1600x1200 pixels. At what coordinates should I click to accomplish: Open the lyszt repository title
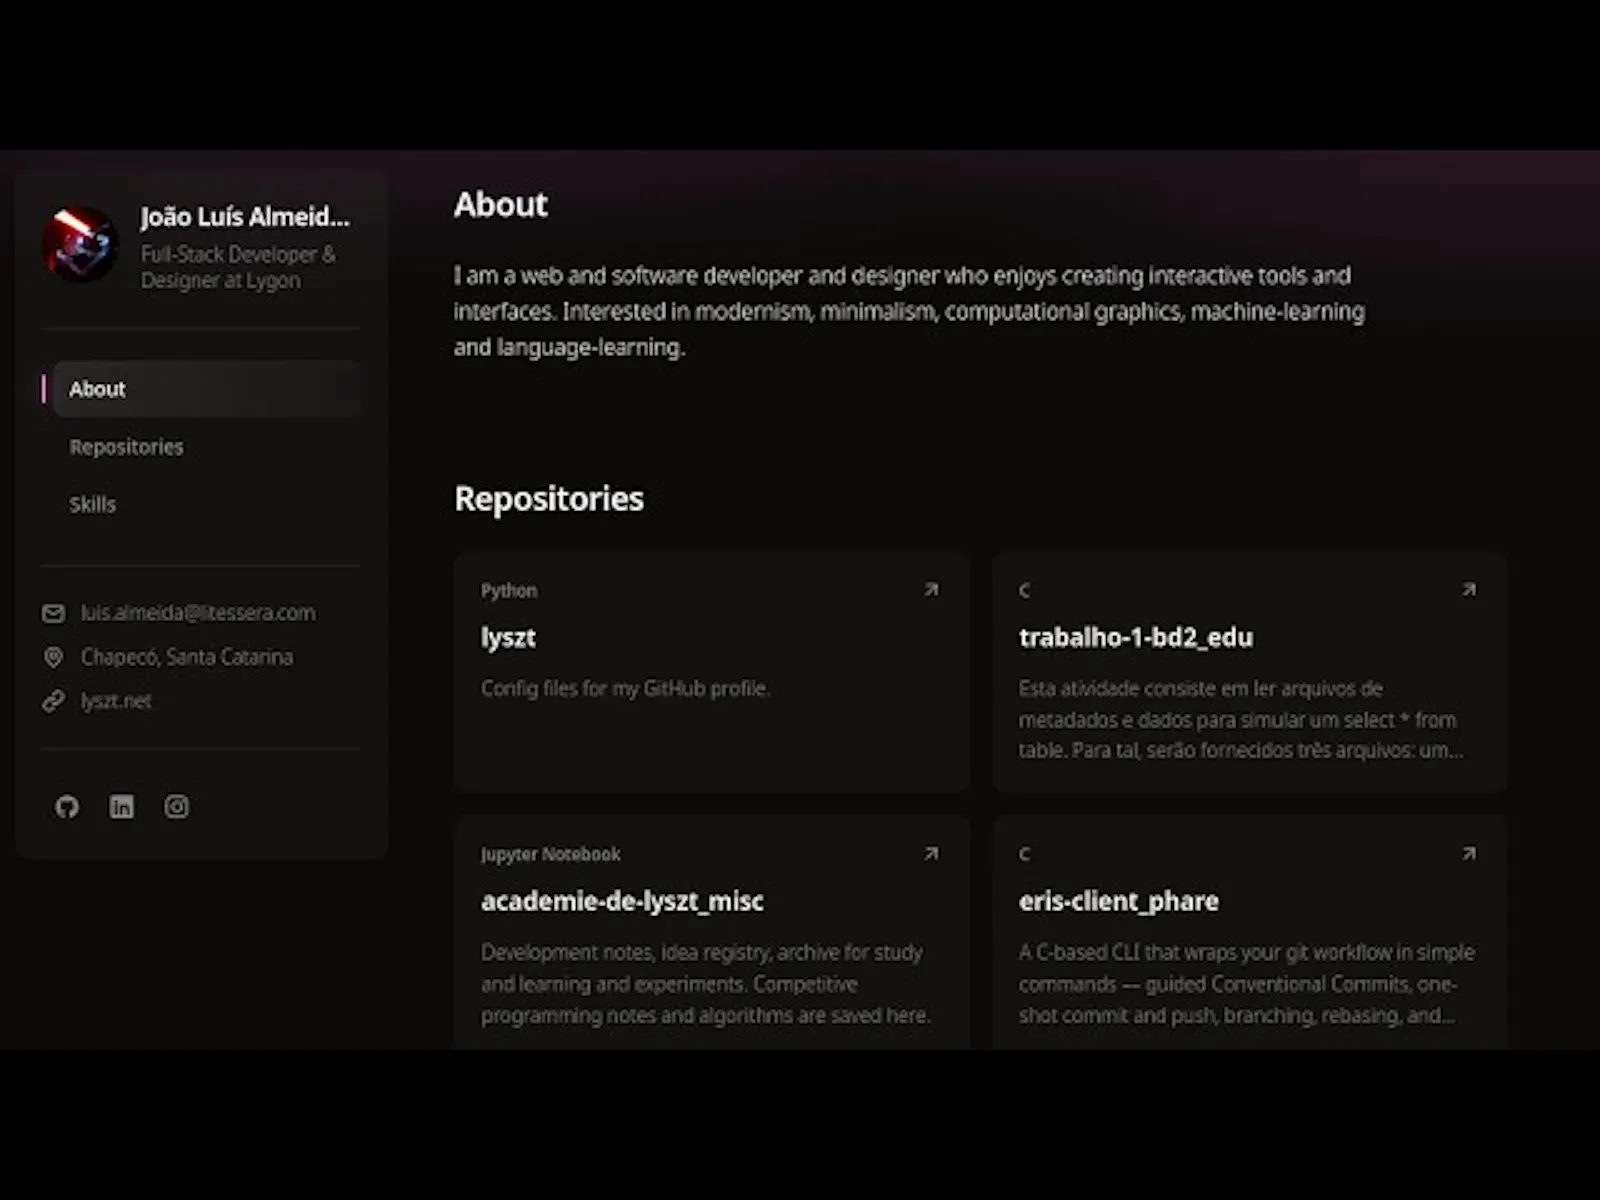pos(508,638)
